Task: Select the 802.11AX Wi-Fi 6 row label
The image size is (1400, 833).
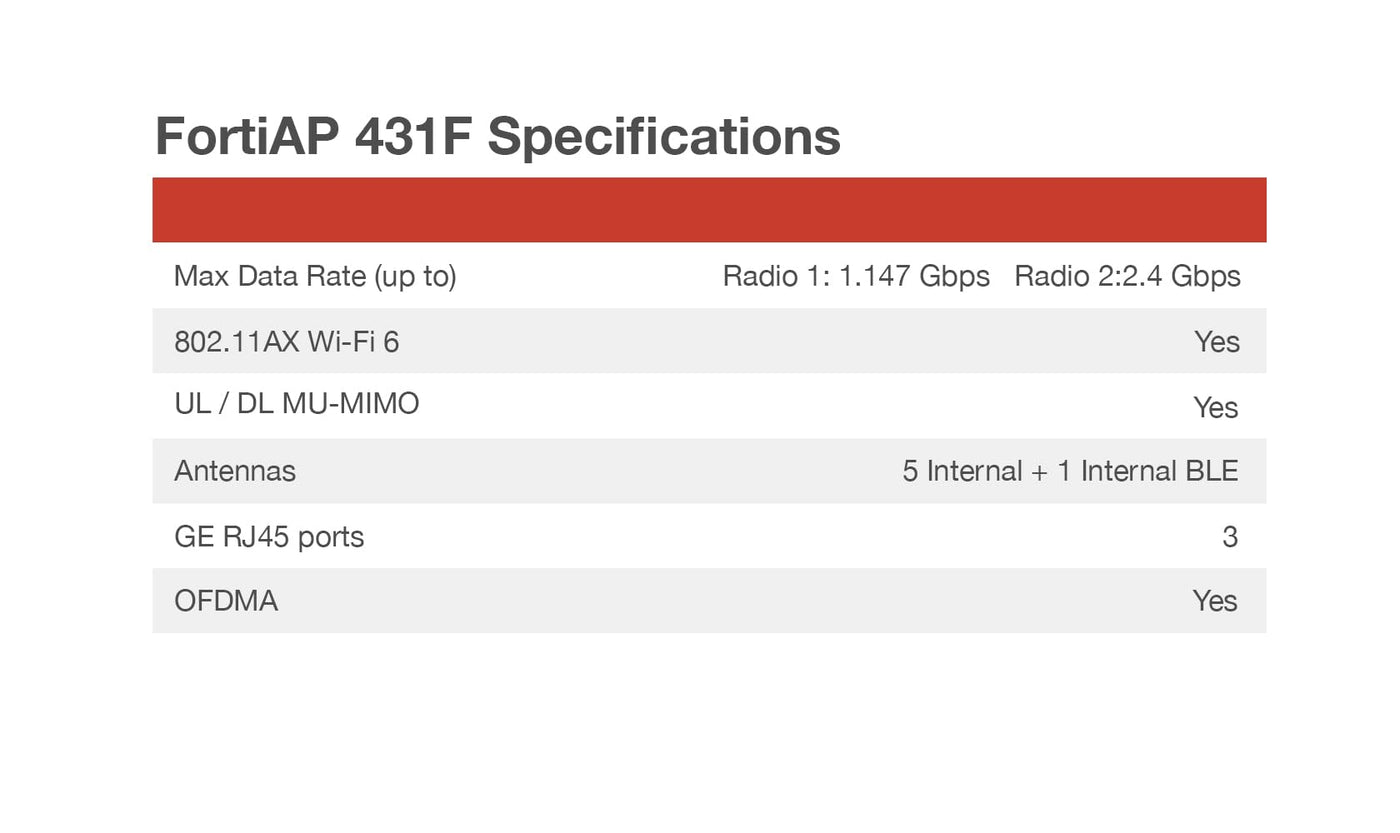Action: click(286, 342)
